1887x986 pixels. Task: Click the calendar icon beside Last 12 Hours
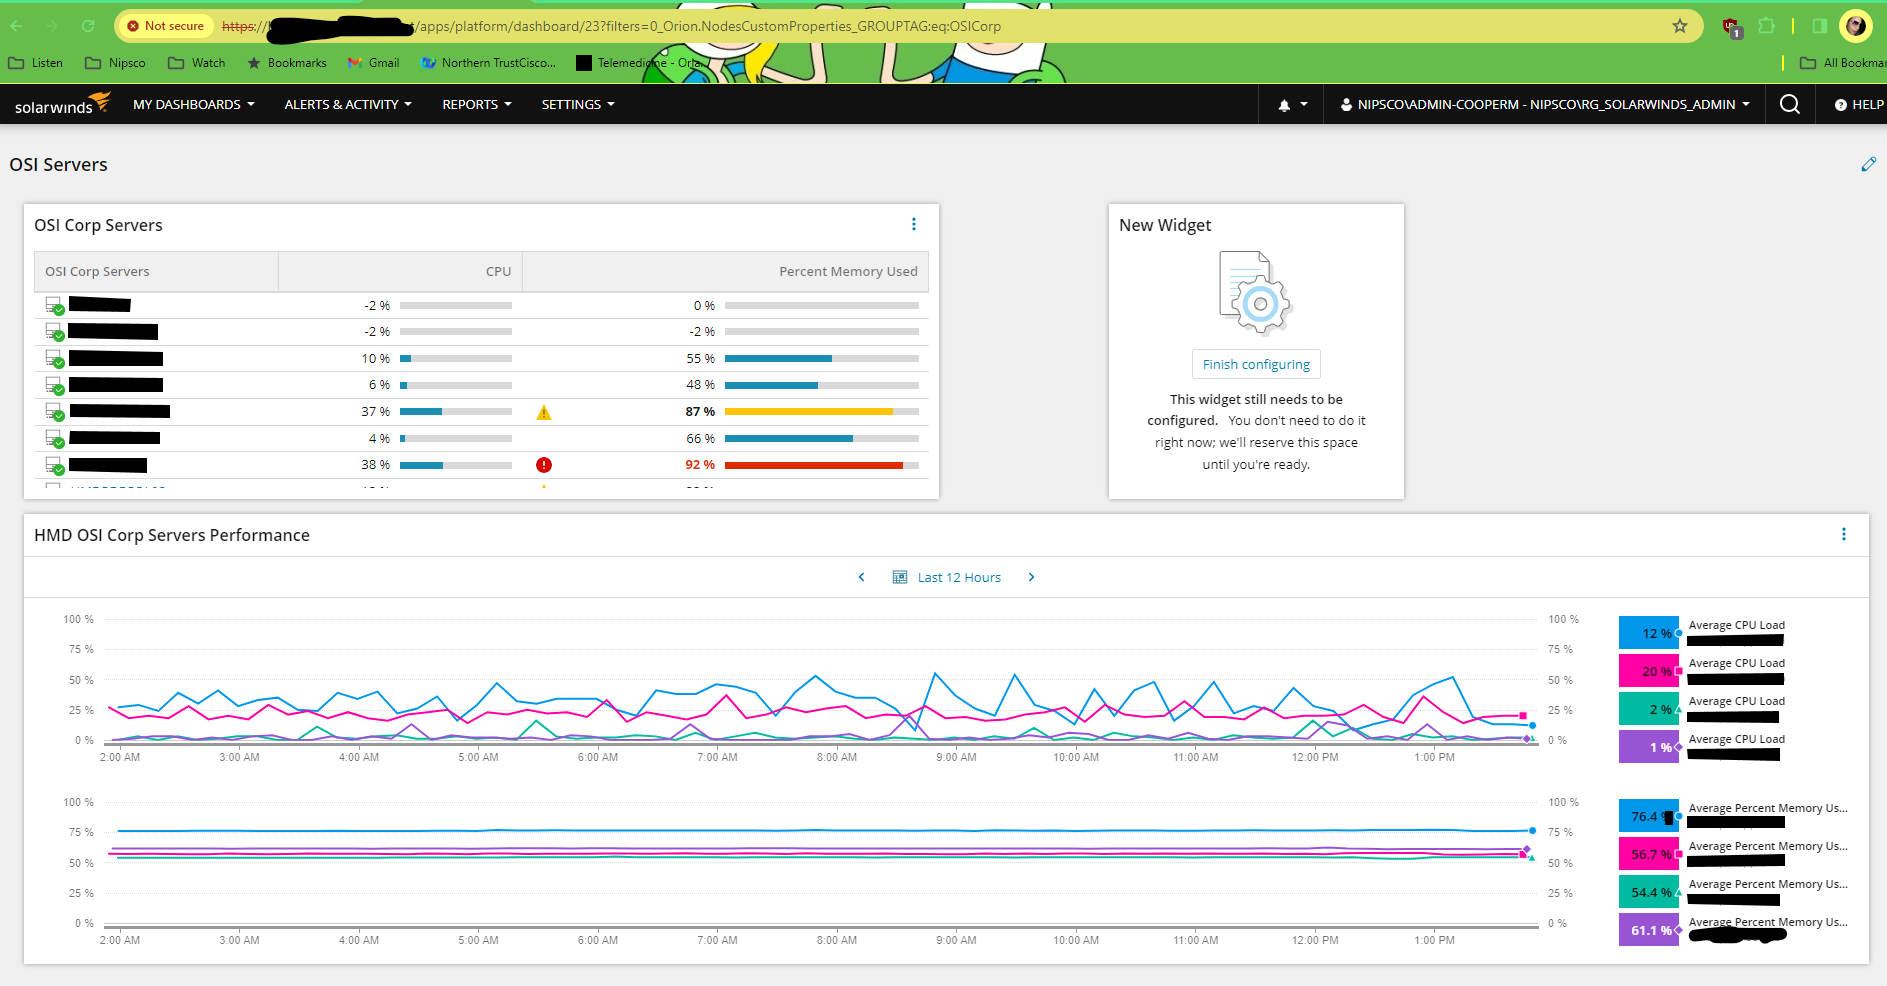(x=900, y=577)
